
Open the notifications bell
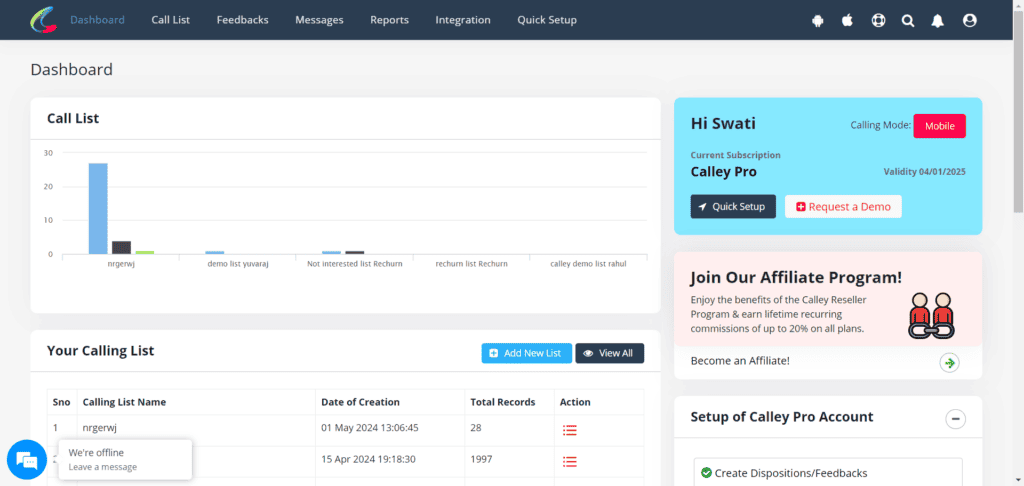coord(938,20)
